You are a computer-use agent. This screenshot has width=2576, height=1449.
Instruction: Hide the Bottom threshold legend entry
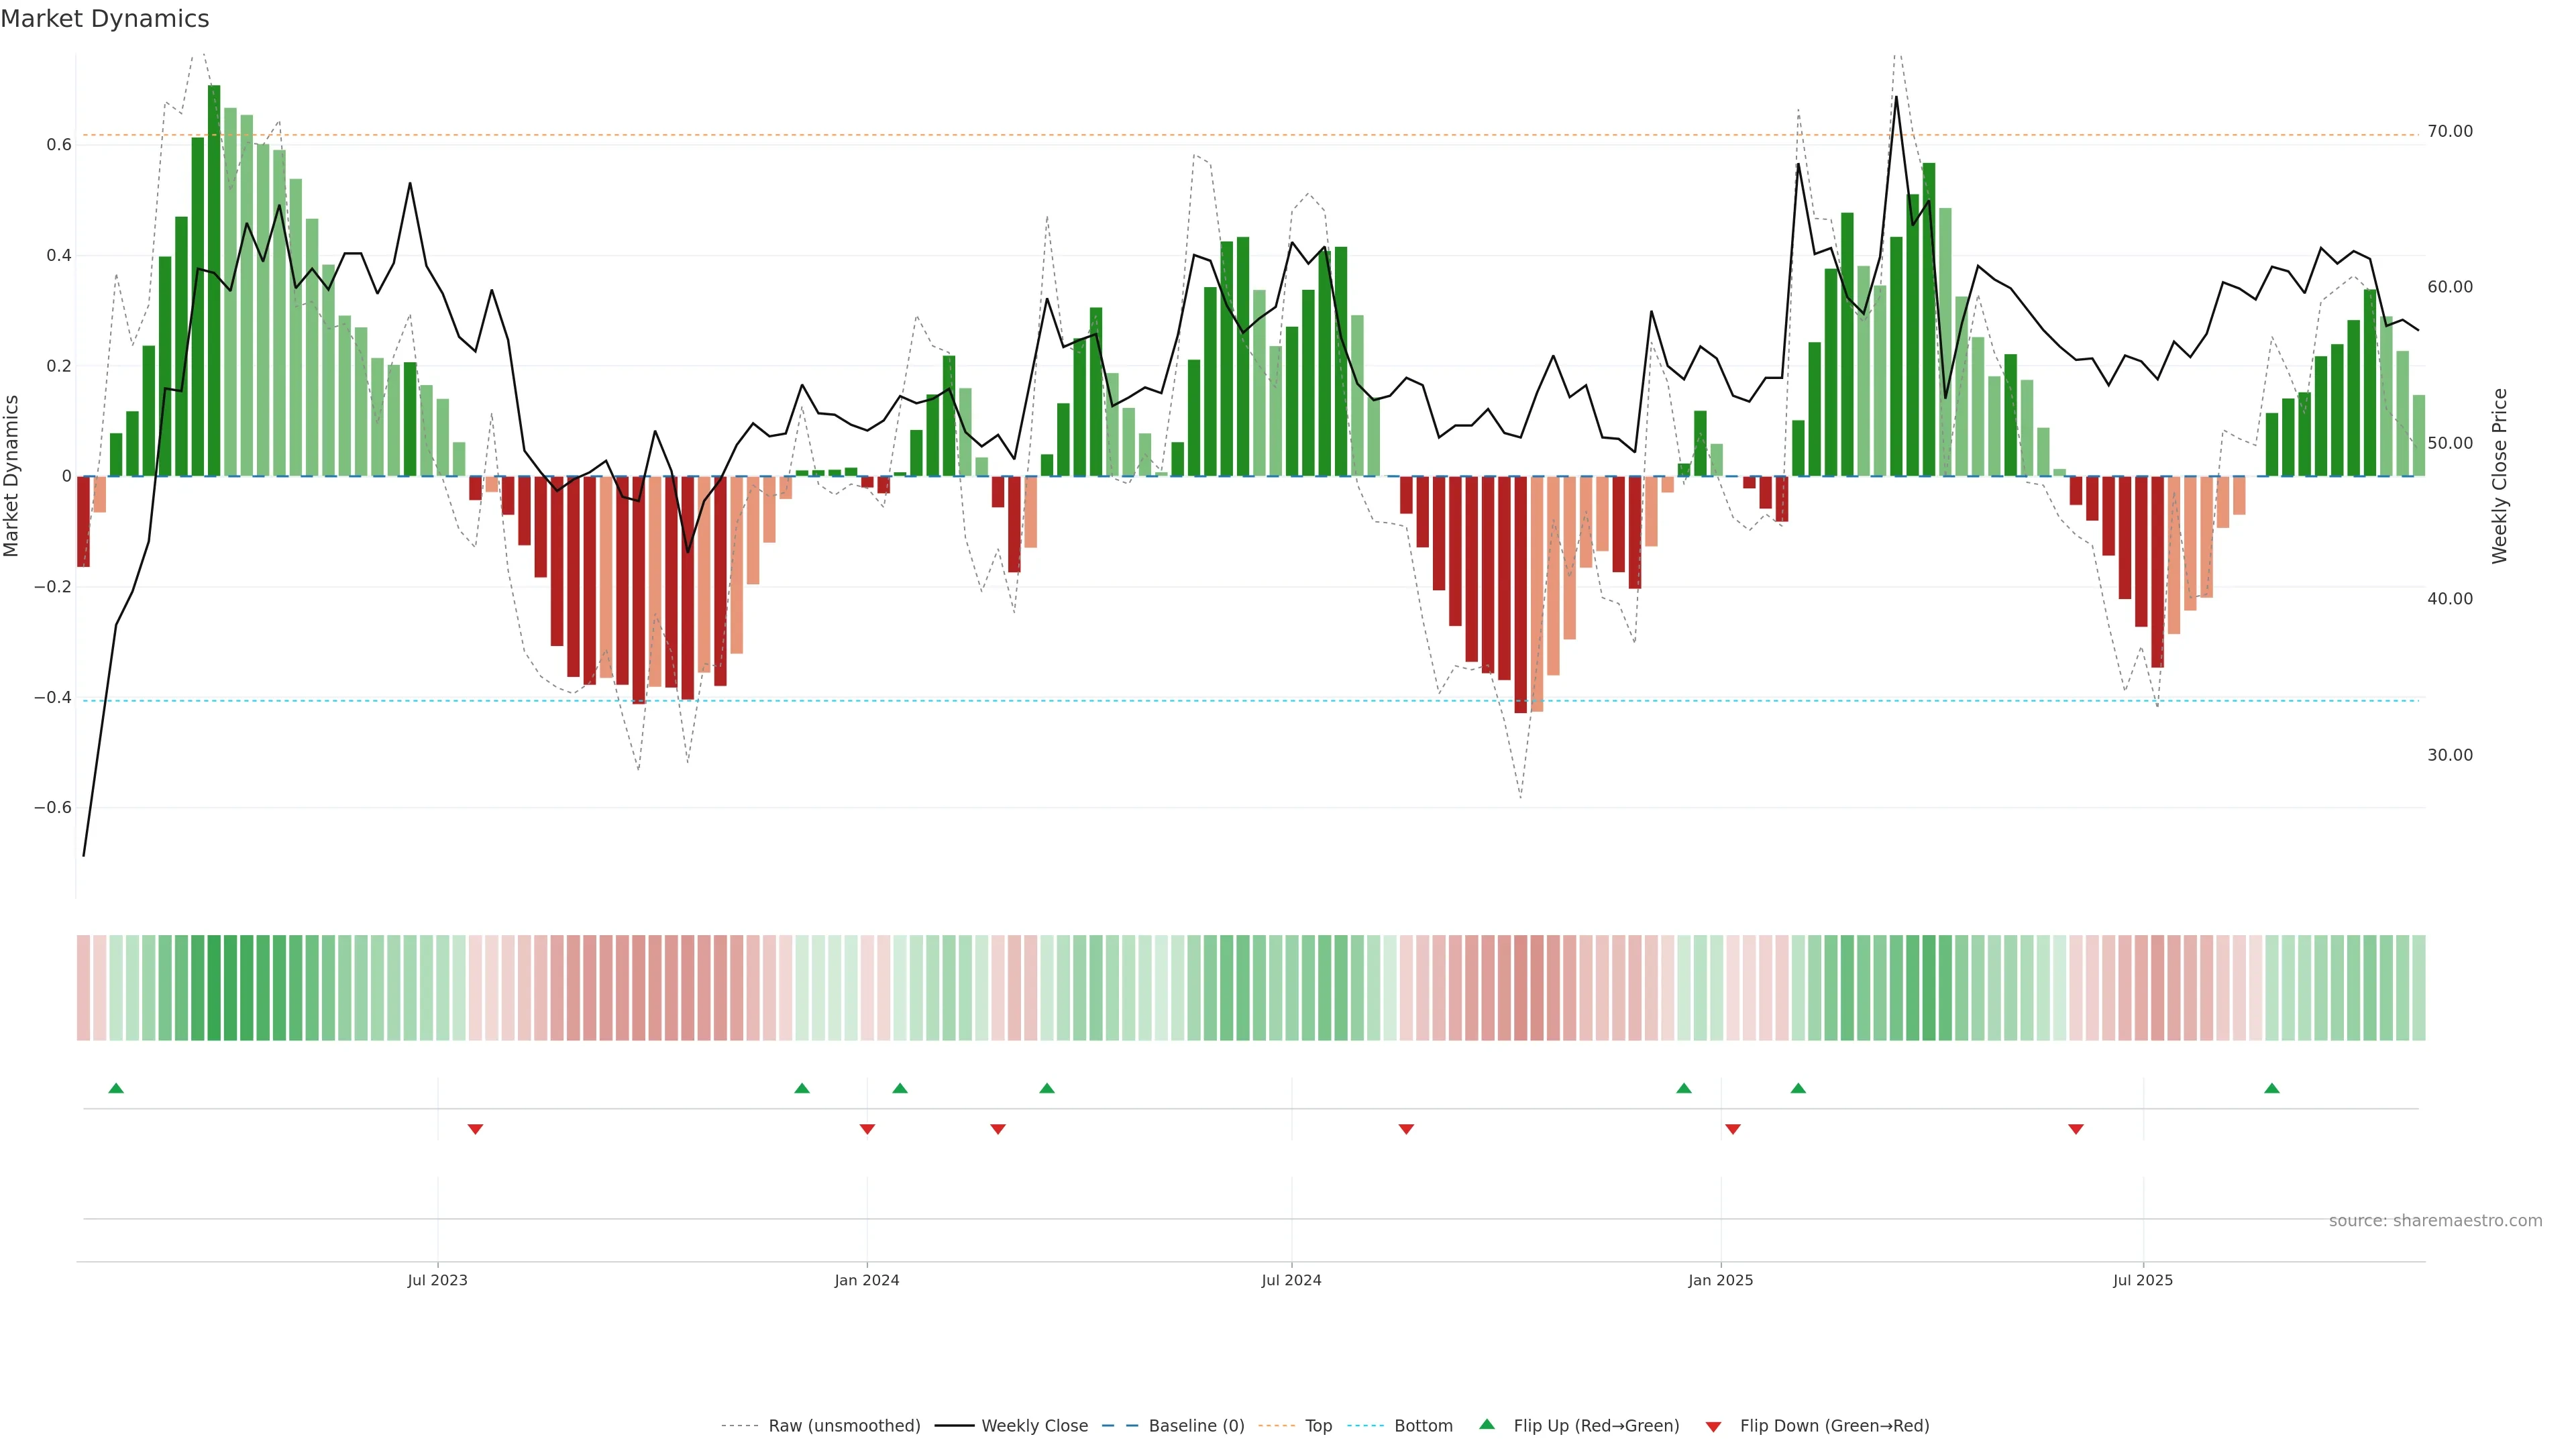1423,1426
